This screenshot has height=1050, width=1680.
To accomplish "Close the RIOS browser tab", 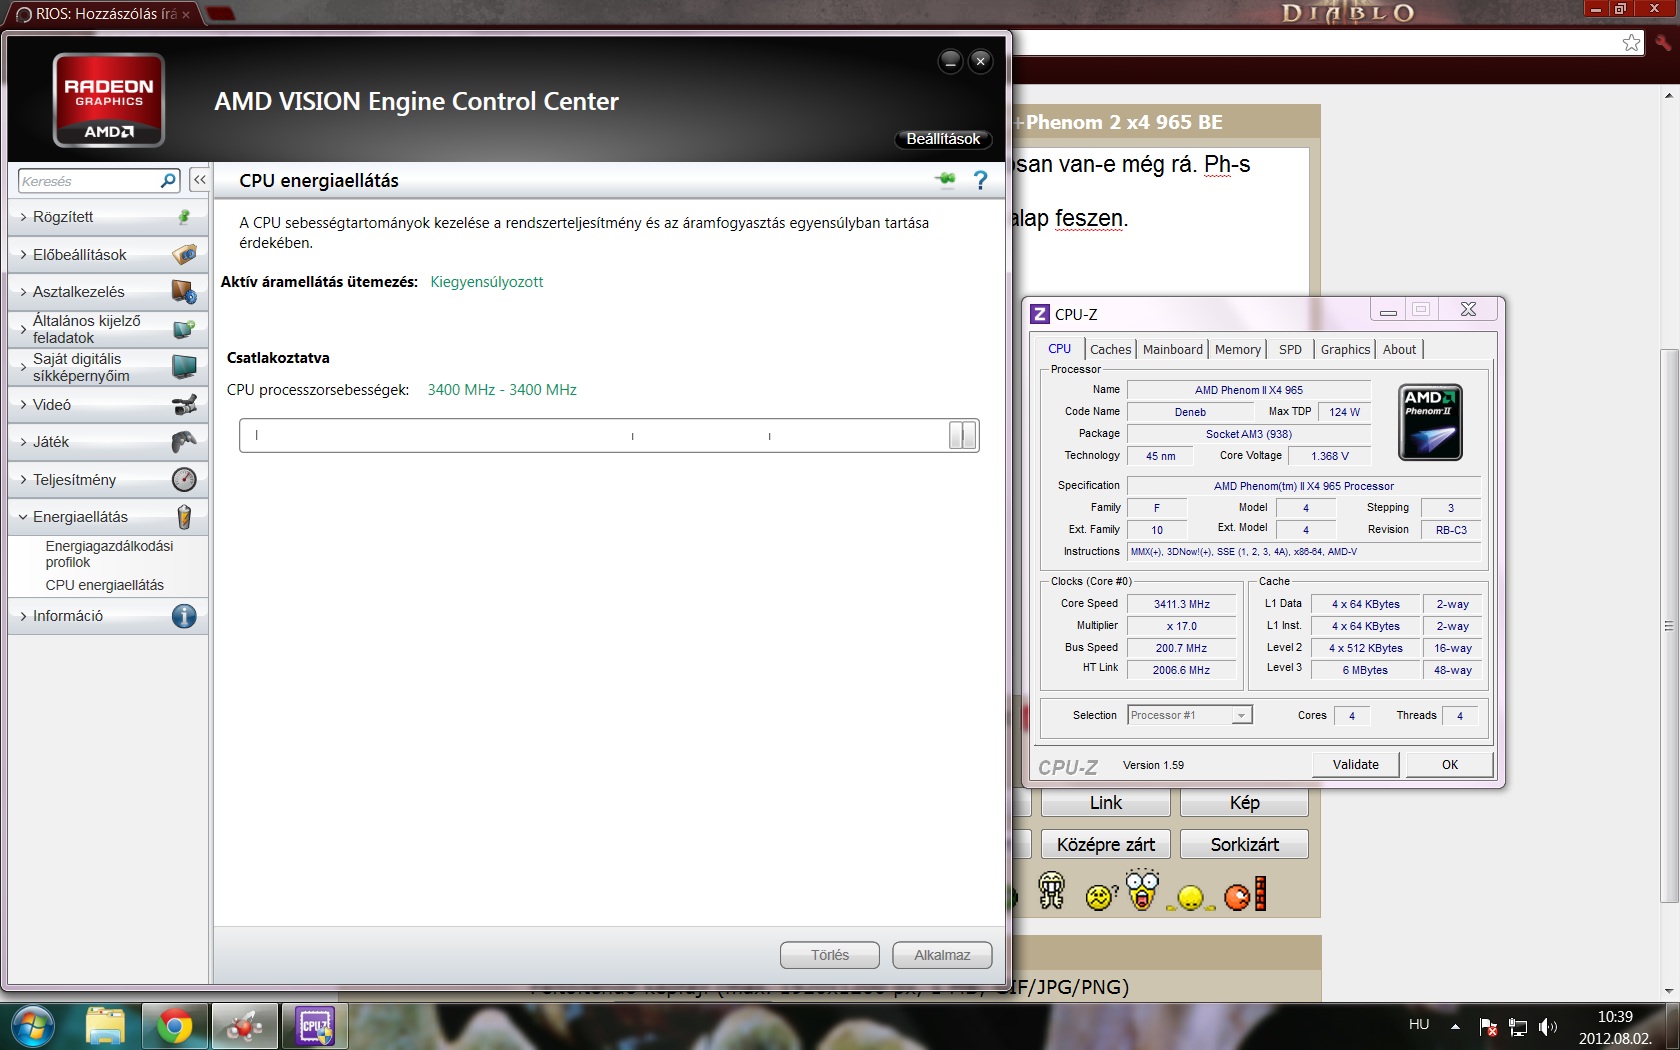I will point(186,15).
